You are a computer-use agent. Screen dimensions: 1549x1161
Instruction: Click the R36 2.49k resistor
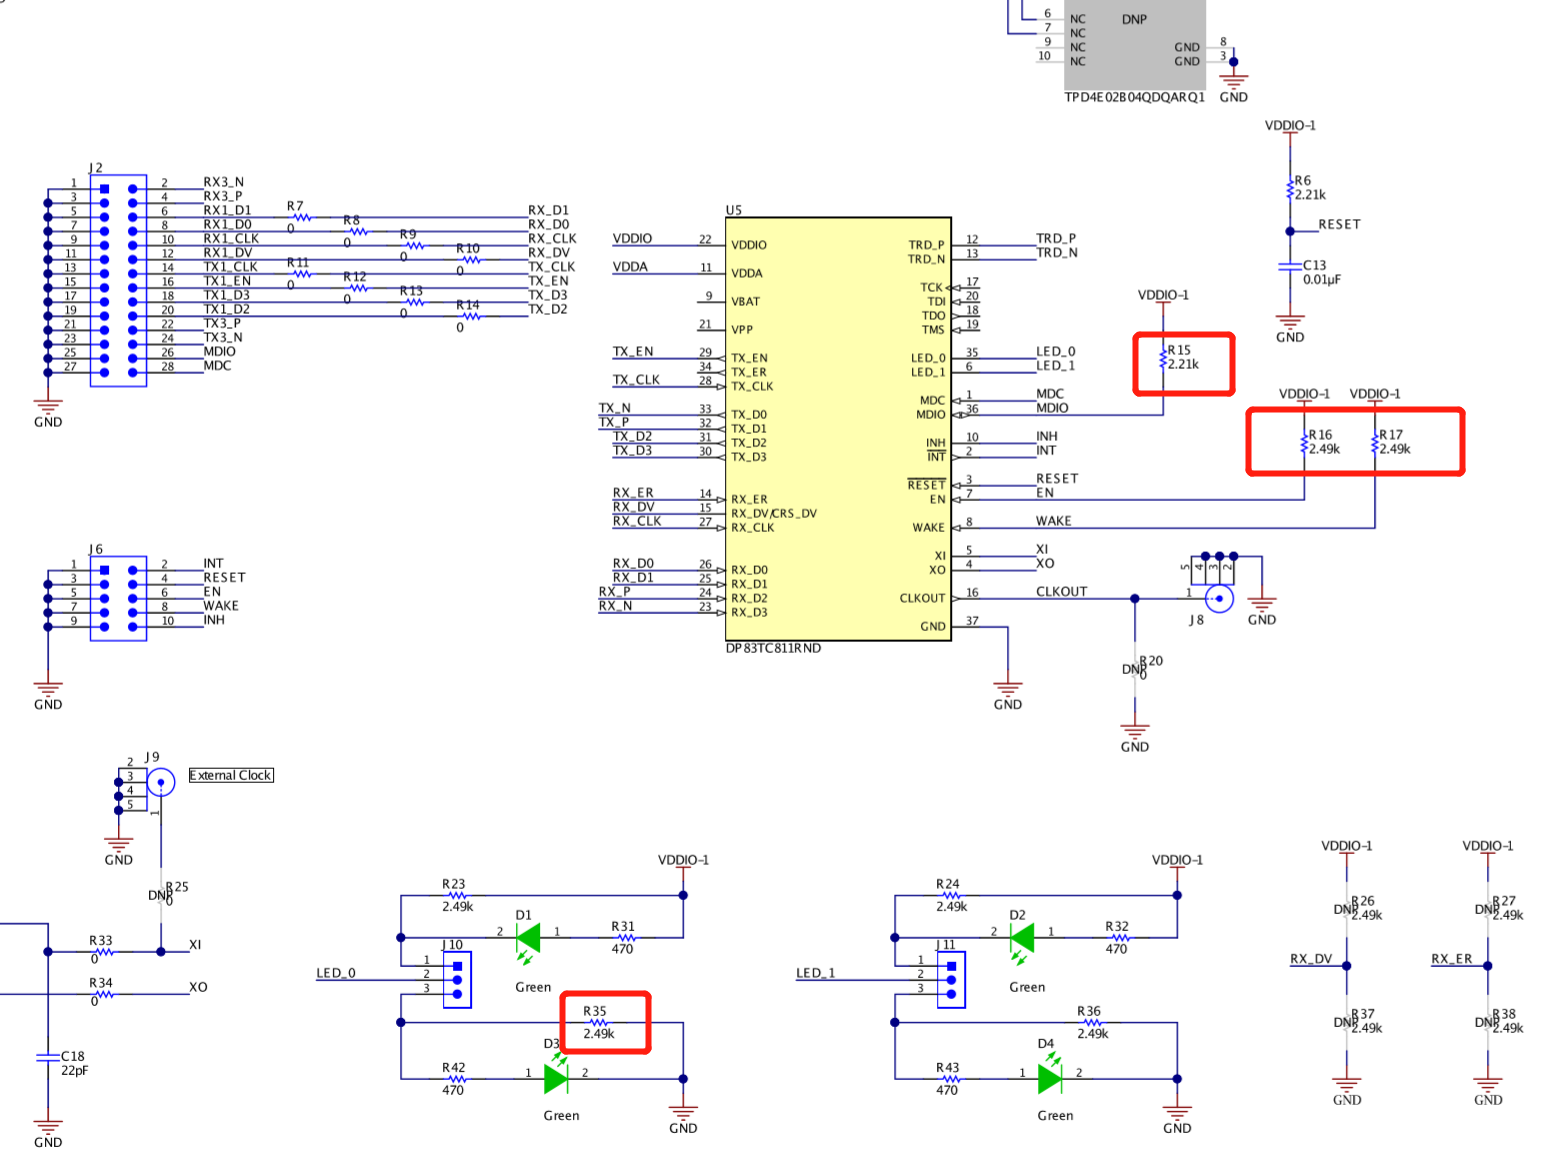(x=1092, y=1023)
